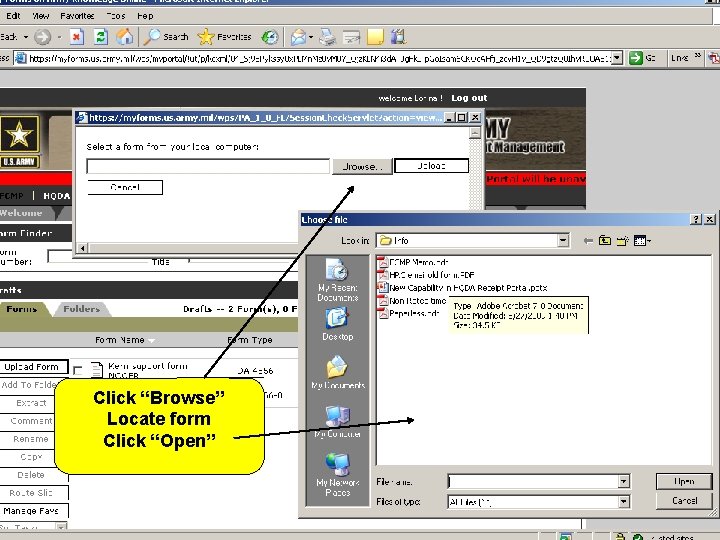Click the File name input field
Screen dimensions: 720x540
pos(533,481)
